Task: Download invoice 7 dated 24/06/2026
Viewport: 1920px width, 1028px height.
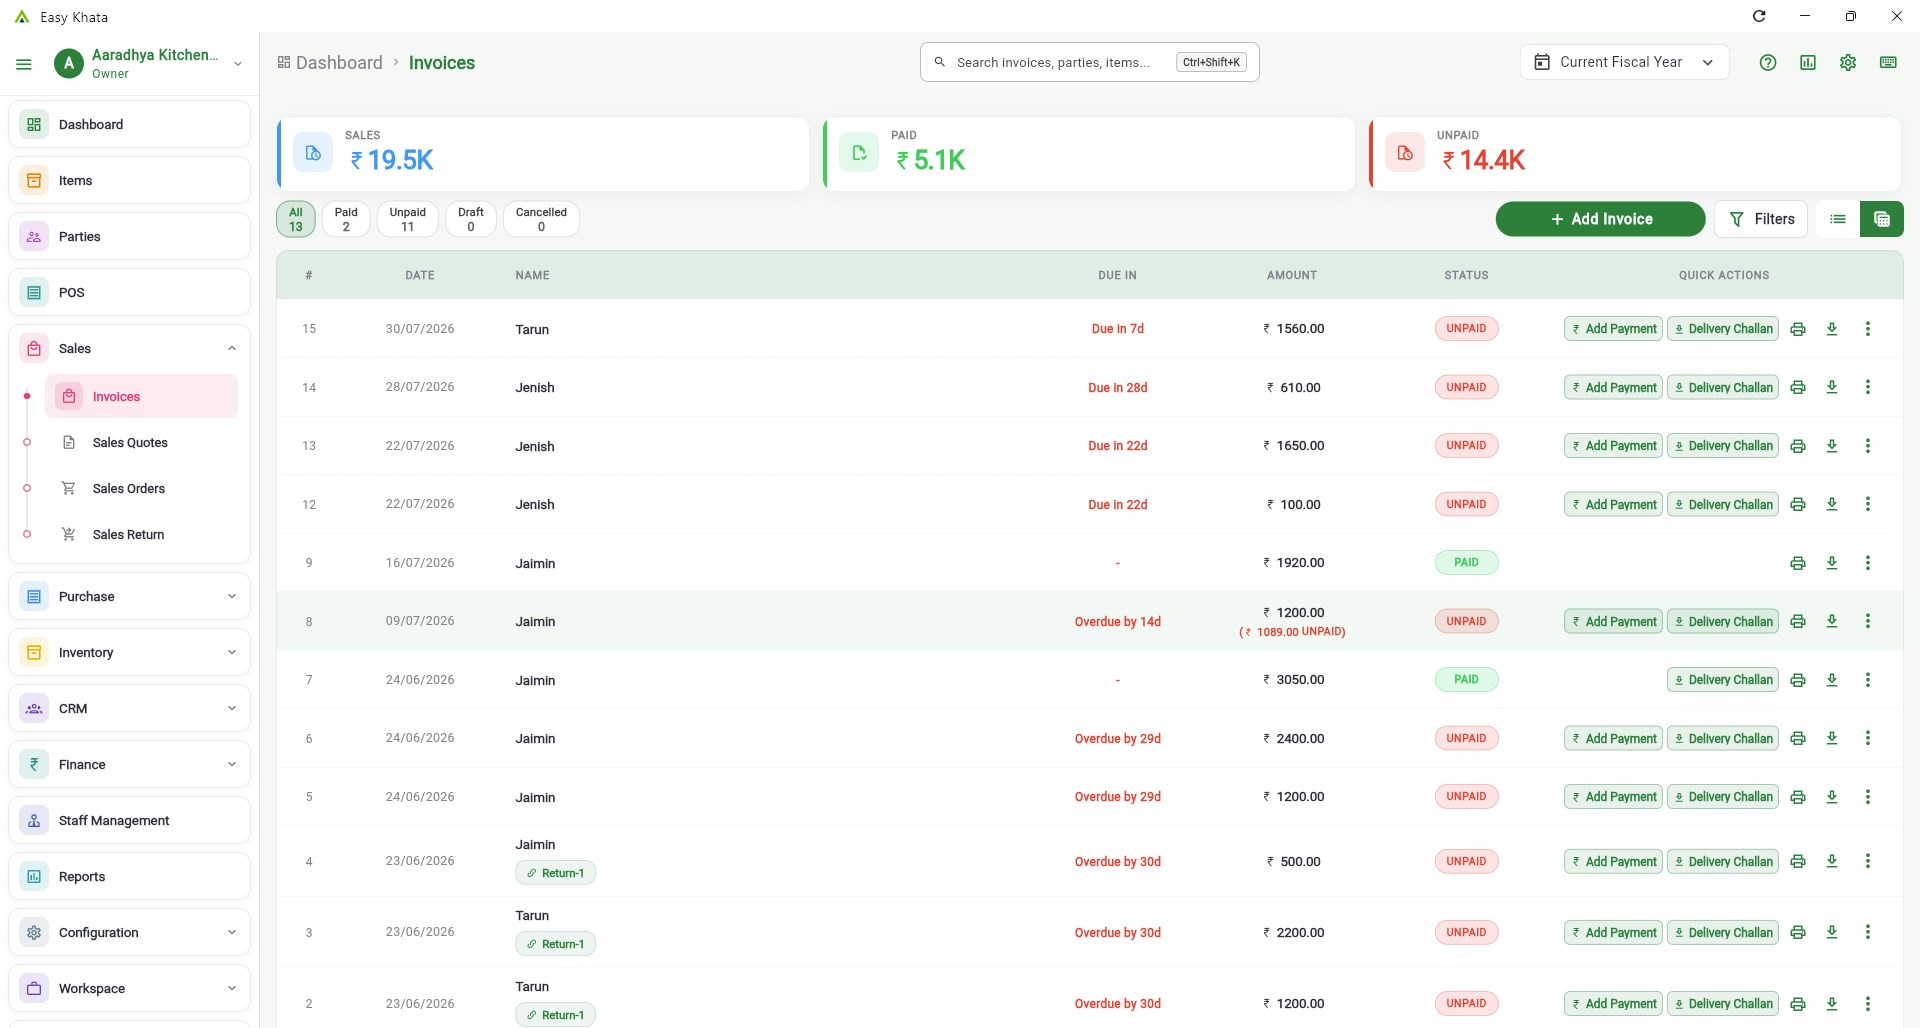Action: coord(1832,680)
